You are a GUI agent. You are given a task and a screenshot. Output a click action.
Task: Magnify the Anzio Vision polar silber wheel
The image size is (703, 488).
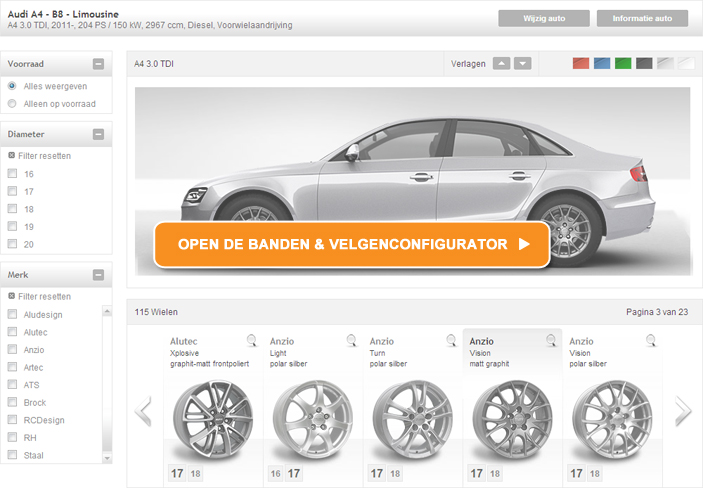(x=651, y=340)
